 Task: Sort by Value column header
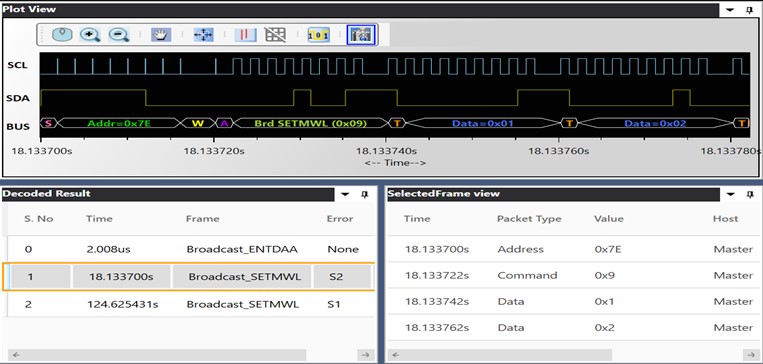click(609, 219)
